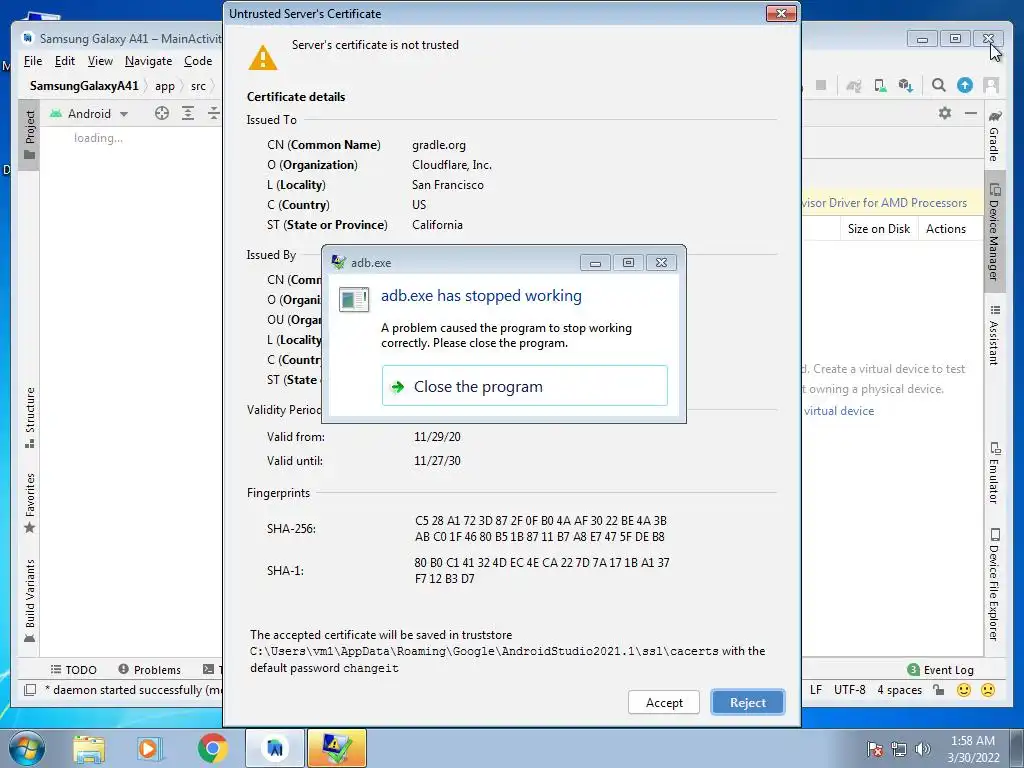Screen dimensions: 1024x768
Task: Click the Expand All icon in the Project panel
Action: click(188, 113)
